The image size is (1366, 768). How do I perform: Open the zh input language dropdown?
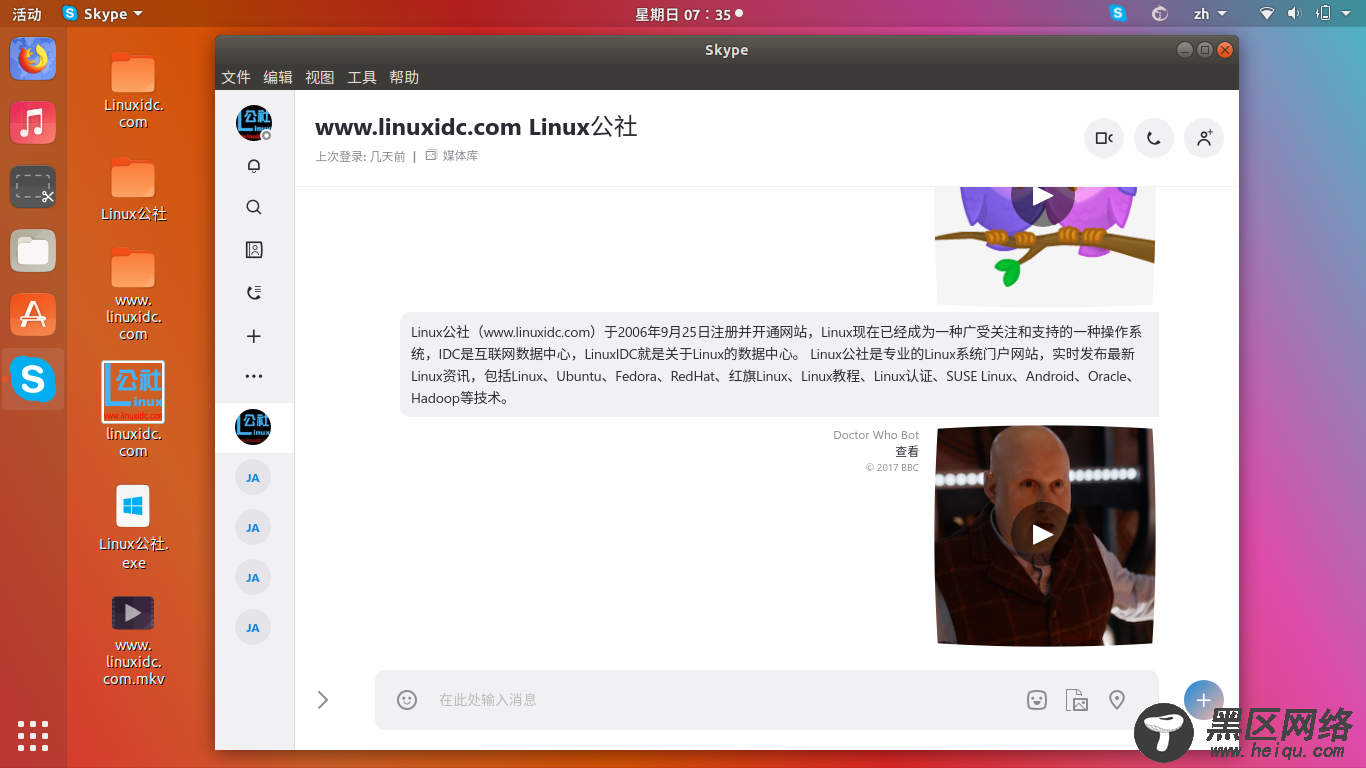(1211, 14)
